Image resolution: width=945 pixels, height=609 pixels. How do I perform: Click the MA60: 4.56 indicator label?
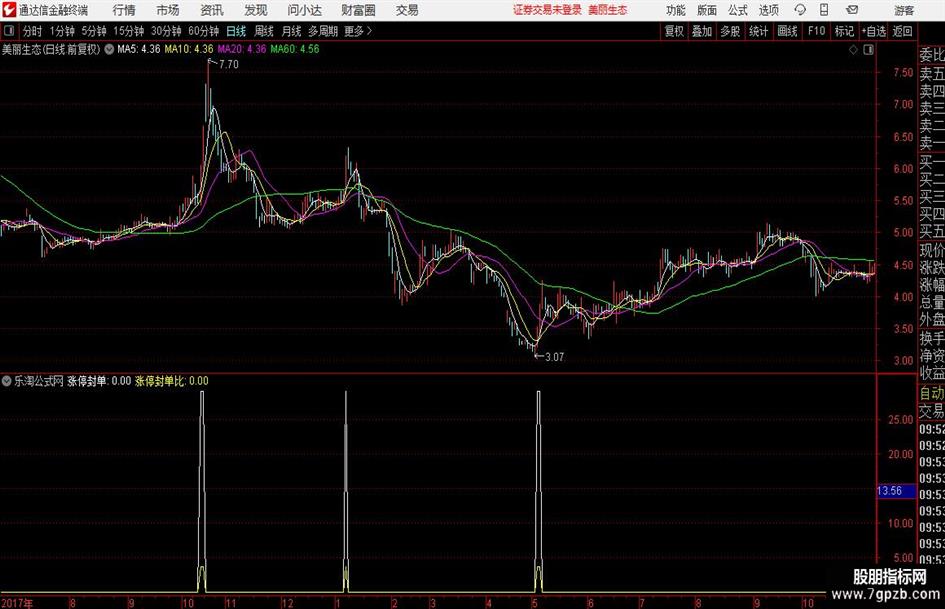coord(295,49)
